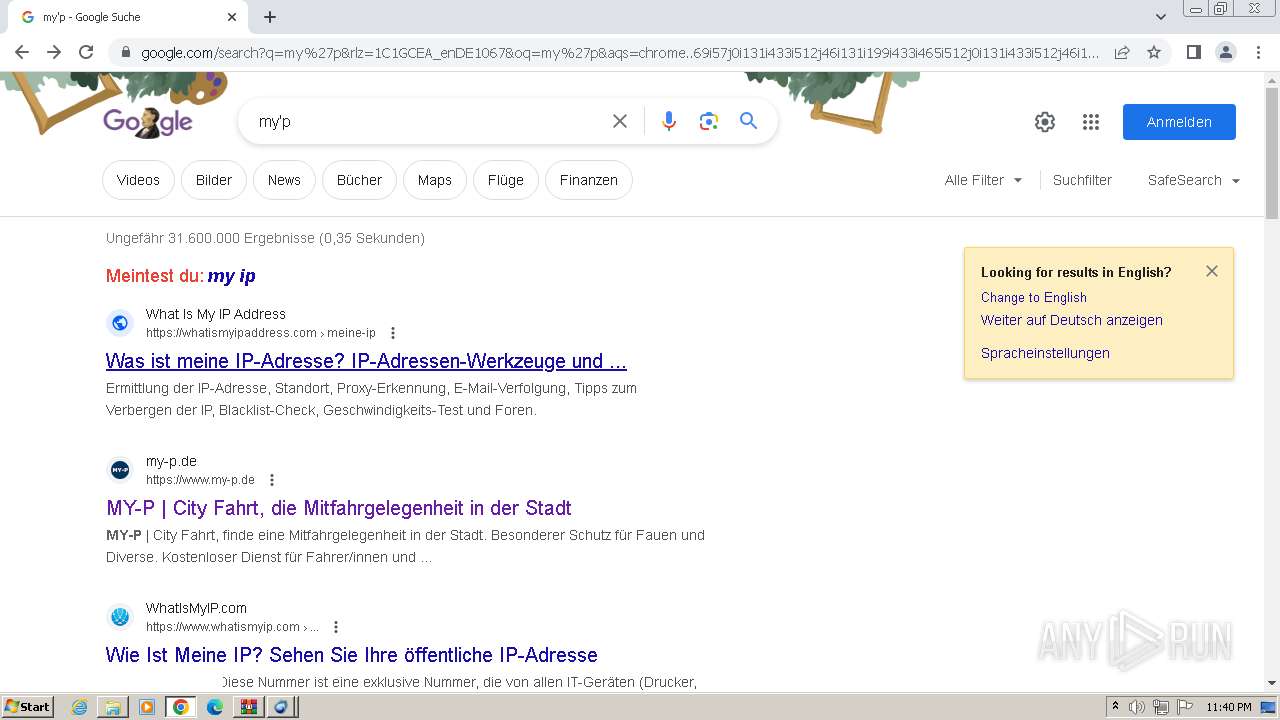Select Chrome taskbar button
Screen dimensions: 1280x720
(181, 707)
